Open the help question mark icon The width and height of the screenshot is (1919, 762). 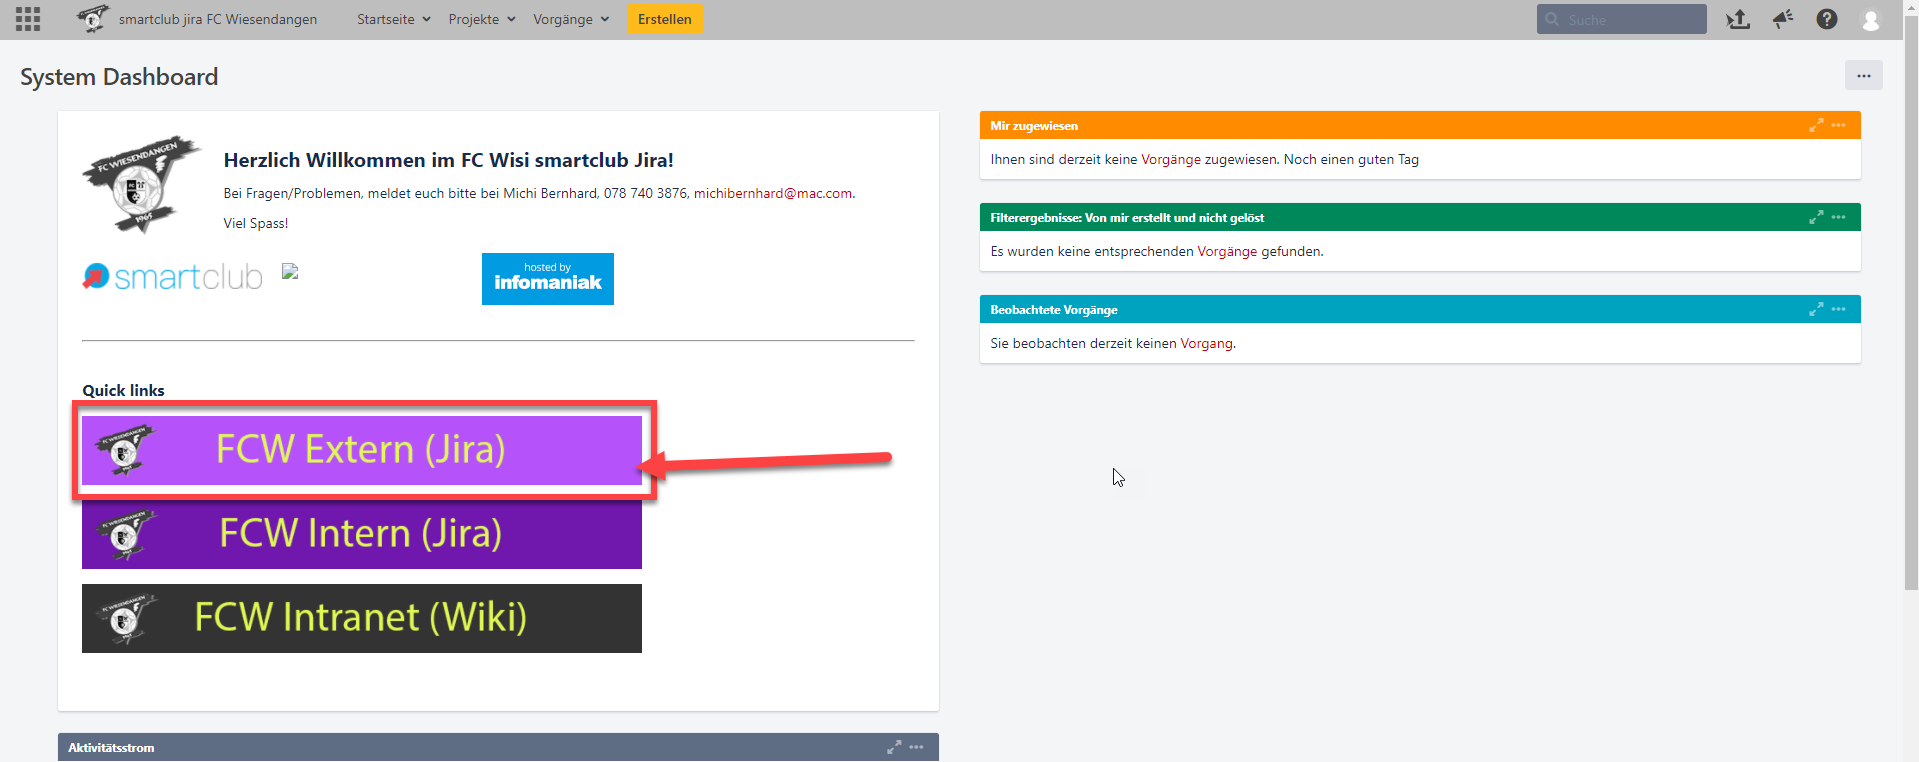coord(1827,19)
